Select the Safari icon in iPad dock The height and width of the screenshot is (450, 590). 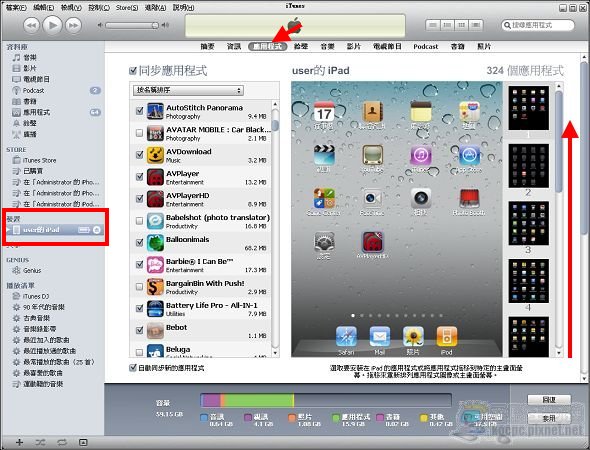pos(346,337)
